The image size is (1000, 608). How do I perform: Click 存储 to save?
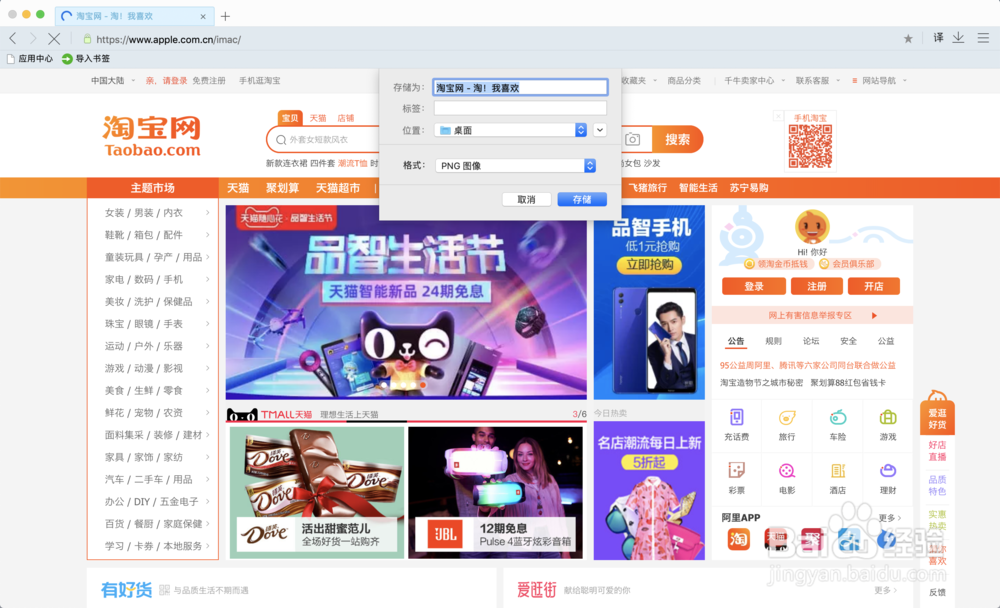(582, 200)
